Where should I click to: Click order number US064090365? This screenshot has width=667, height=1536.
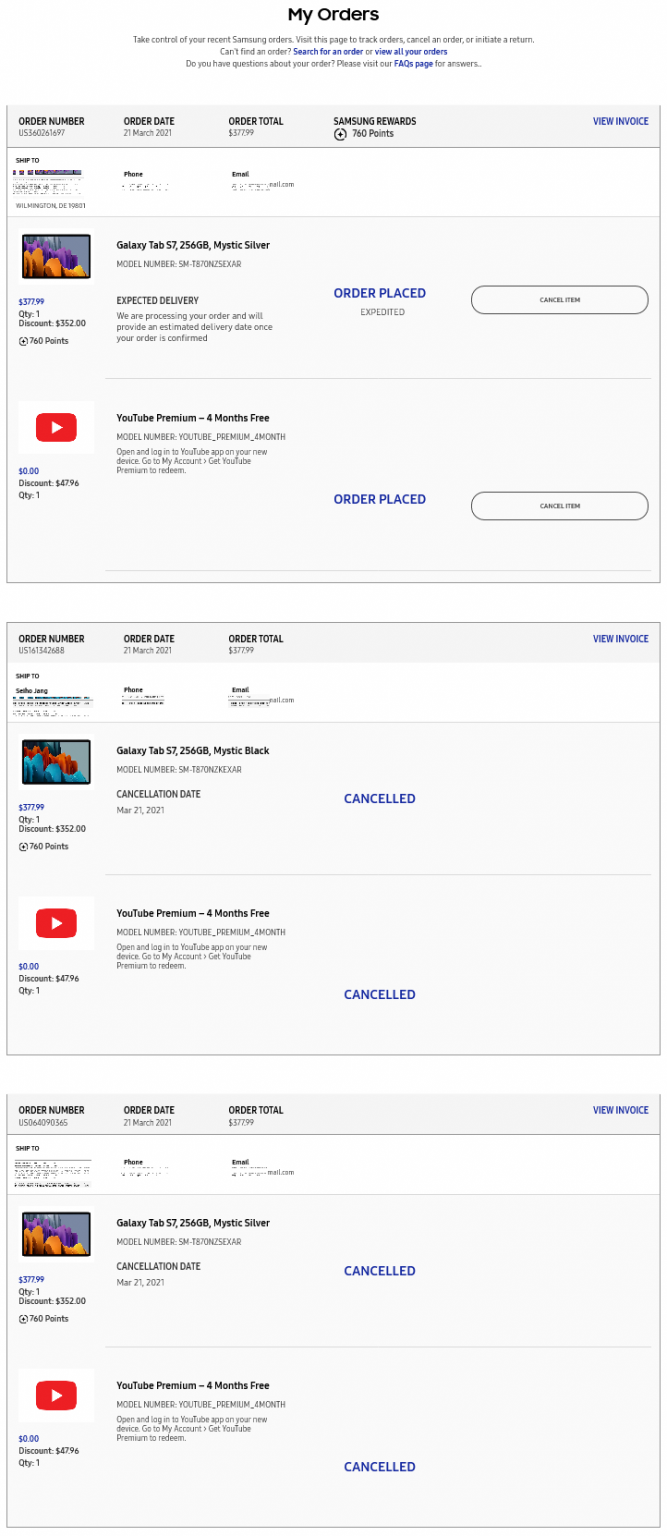click(41, 1122)
